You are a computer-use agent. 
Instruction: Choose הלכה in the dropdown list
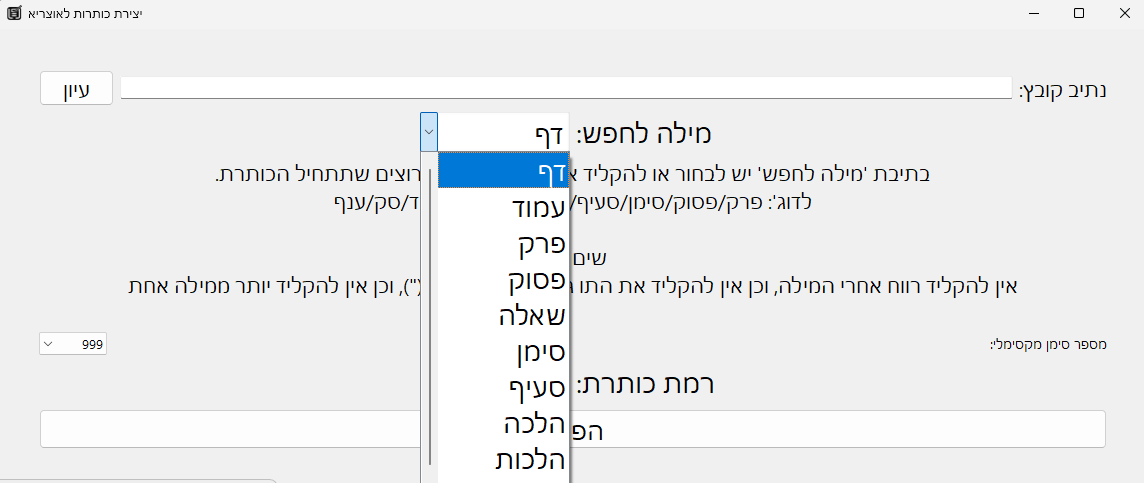(503, 423)
